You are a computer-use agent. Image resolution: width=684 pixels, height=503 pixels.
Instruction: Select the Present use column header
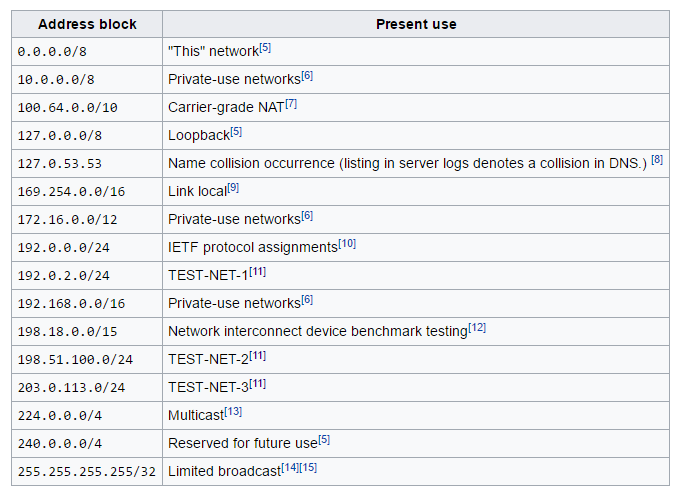(416, 24)
